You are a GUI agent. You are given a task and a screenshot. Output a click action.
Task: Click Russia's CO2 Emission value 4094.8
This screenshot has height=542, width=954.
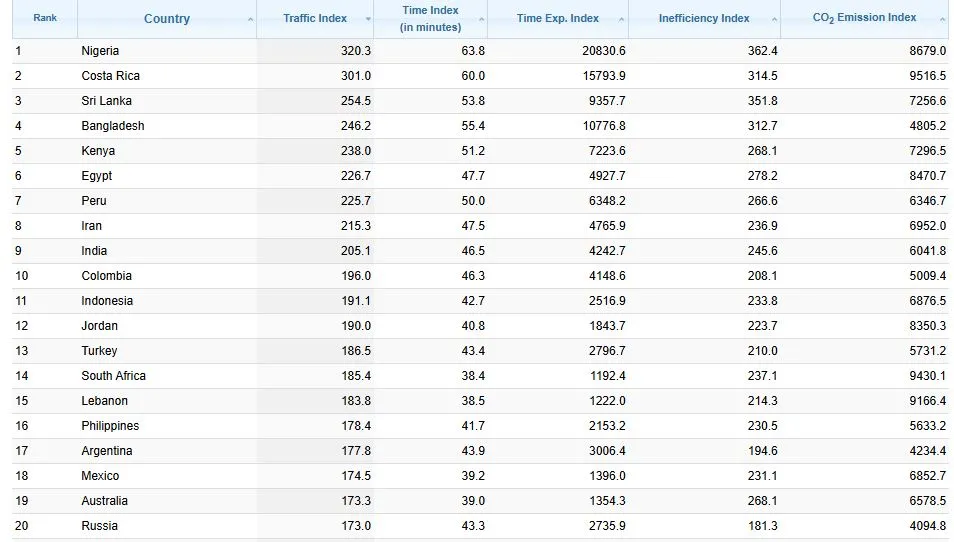click(928, 526)
